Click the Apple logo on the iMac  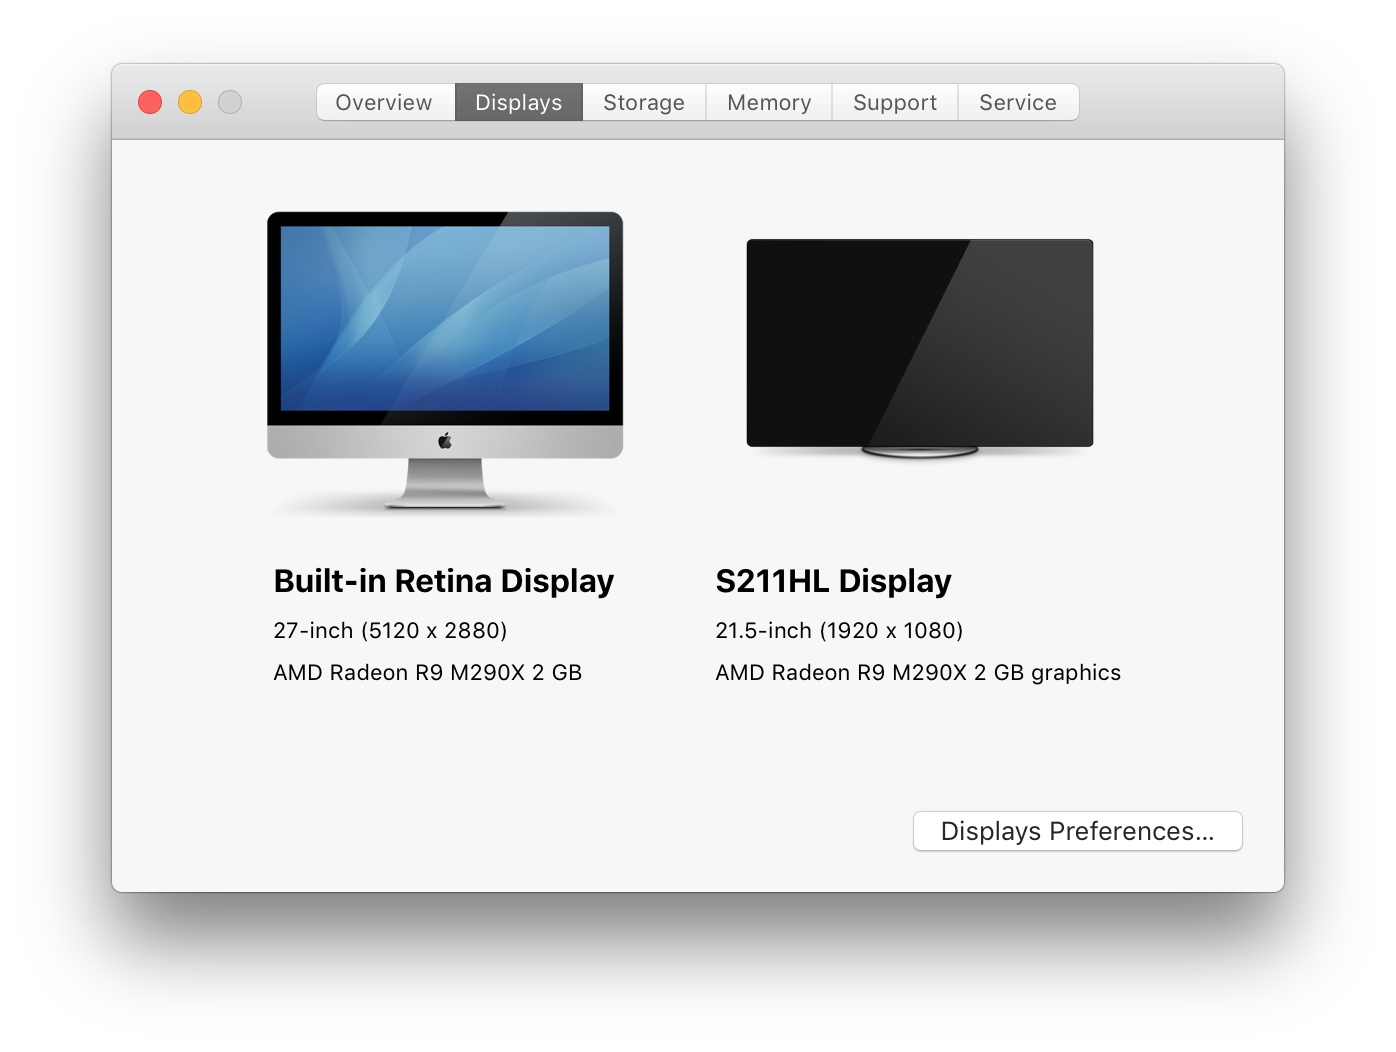[445, 441]
